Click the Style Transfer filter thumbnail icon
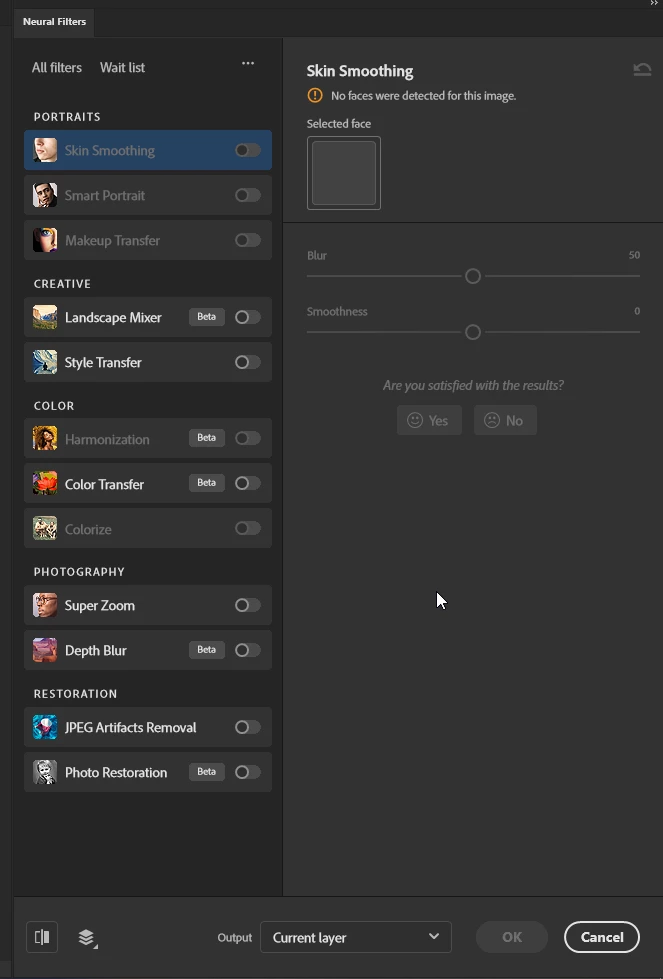 45,362
